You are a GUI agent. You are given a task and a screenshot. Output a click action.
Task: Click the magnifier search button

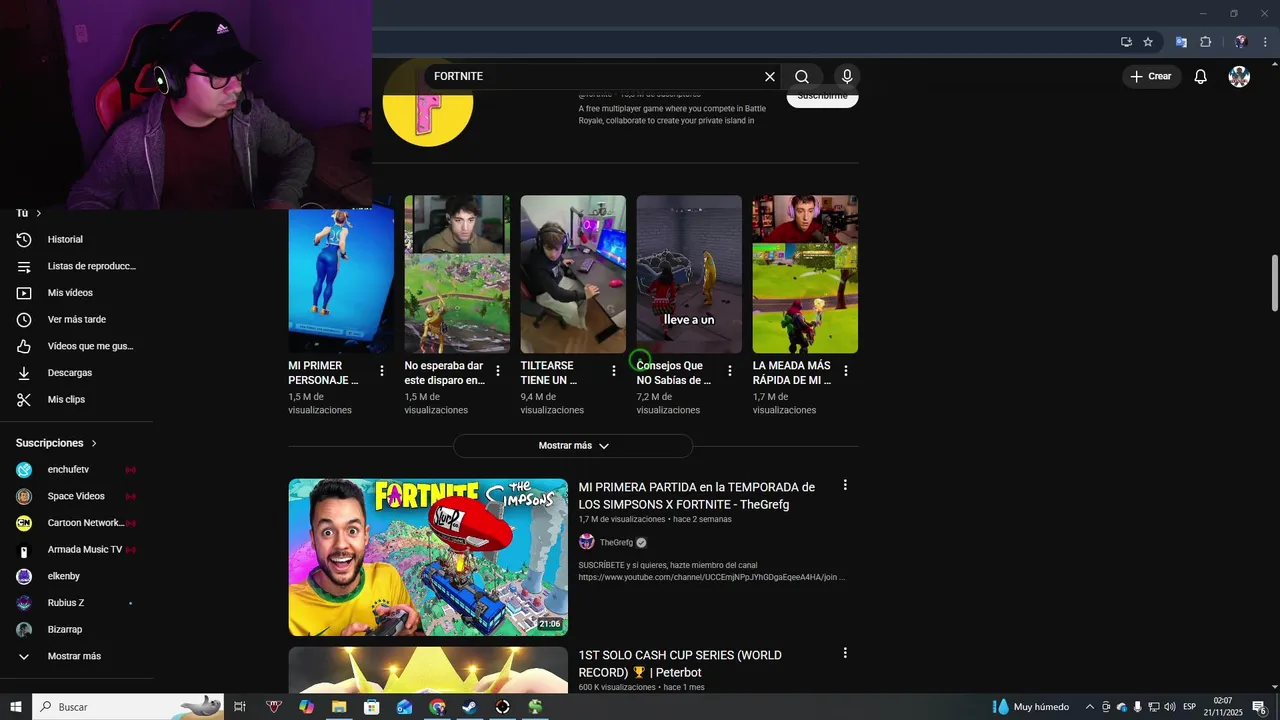click(x=802, y=77)
